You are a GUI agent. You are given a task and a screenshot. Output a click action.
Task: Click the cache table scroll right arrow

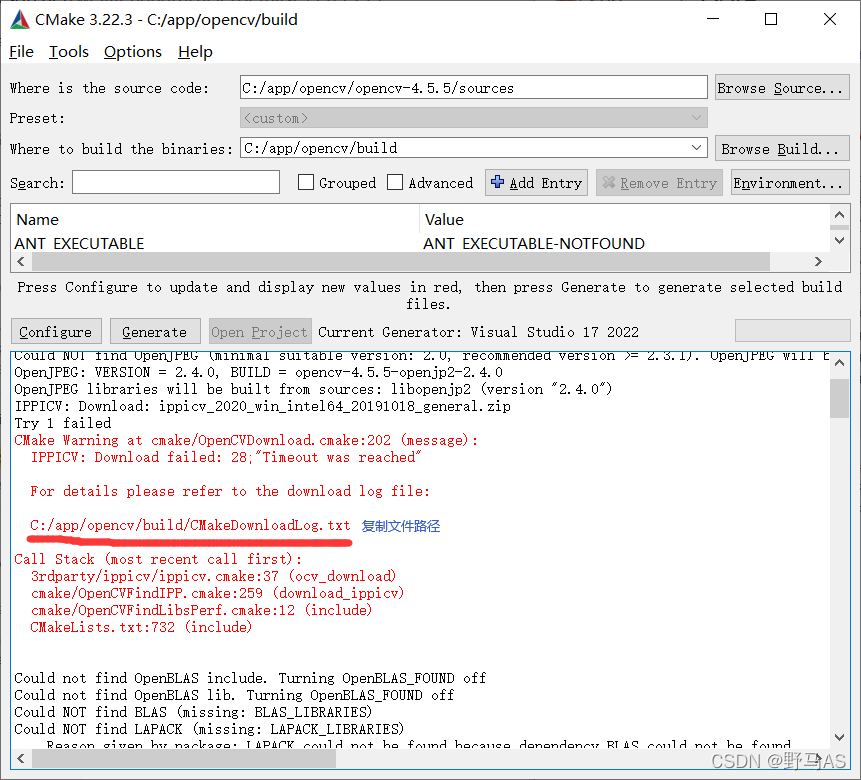pyautogui.click(x=818, y=261)
